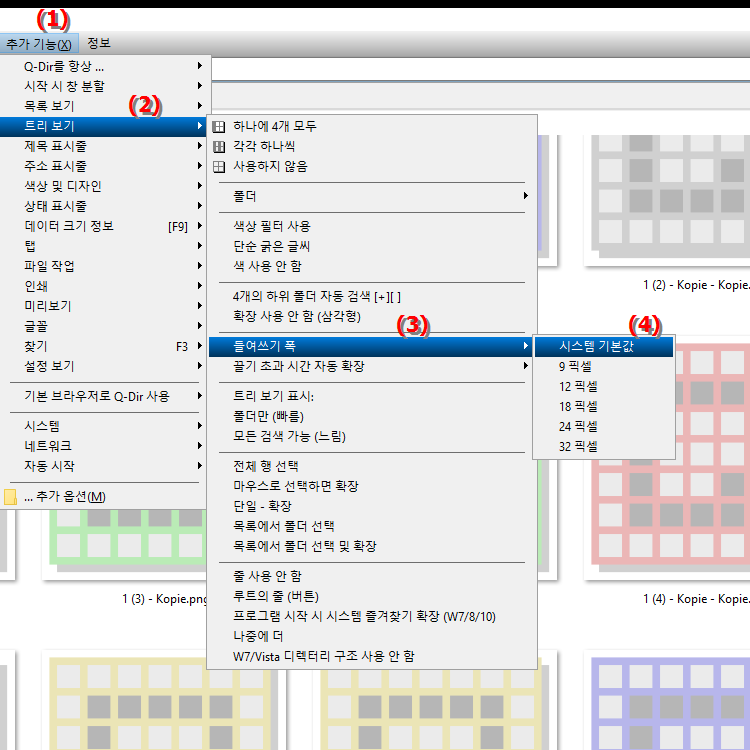The image size is (750, 750).
Task: Click the yellow folder icon for 추가 옵션
Action: coord(10,497)
